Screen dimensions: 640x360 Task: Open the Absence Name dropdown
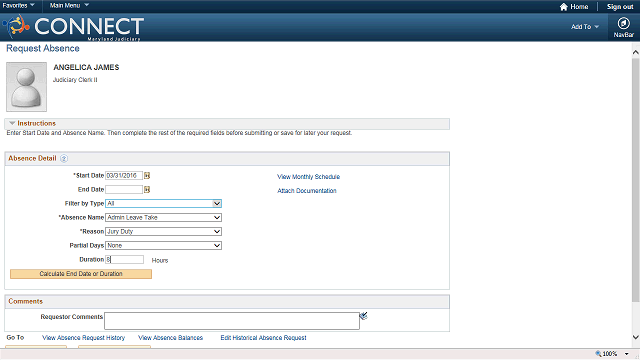pyautogui.click(x=163, y=218)
